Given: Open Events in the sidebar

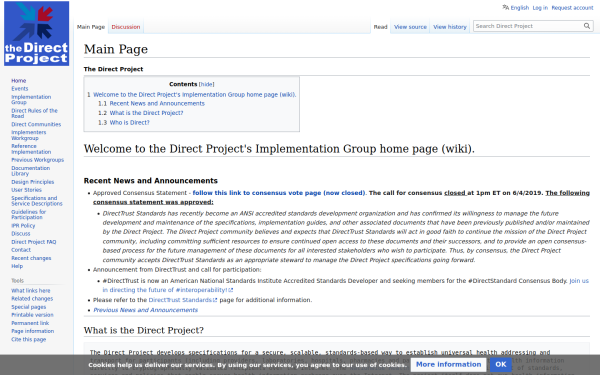Looking at the screenshot, I should pyautogui.click(x=20, y=89).
